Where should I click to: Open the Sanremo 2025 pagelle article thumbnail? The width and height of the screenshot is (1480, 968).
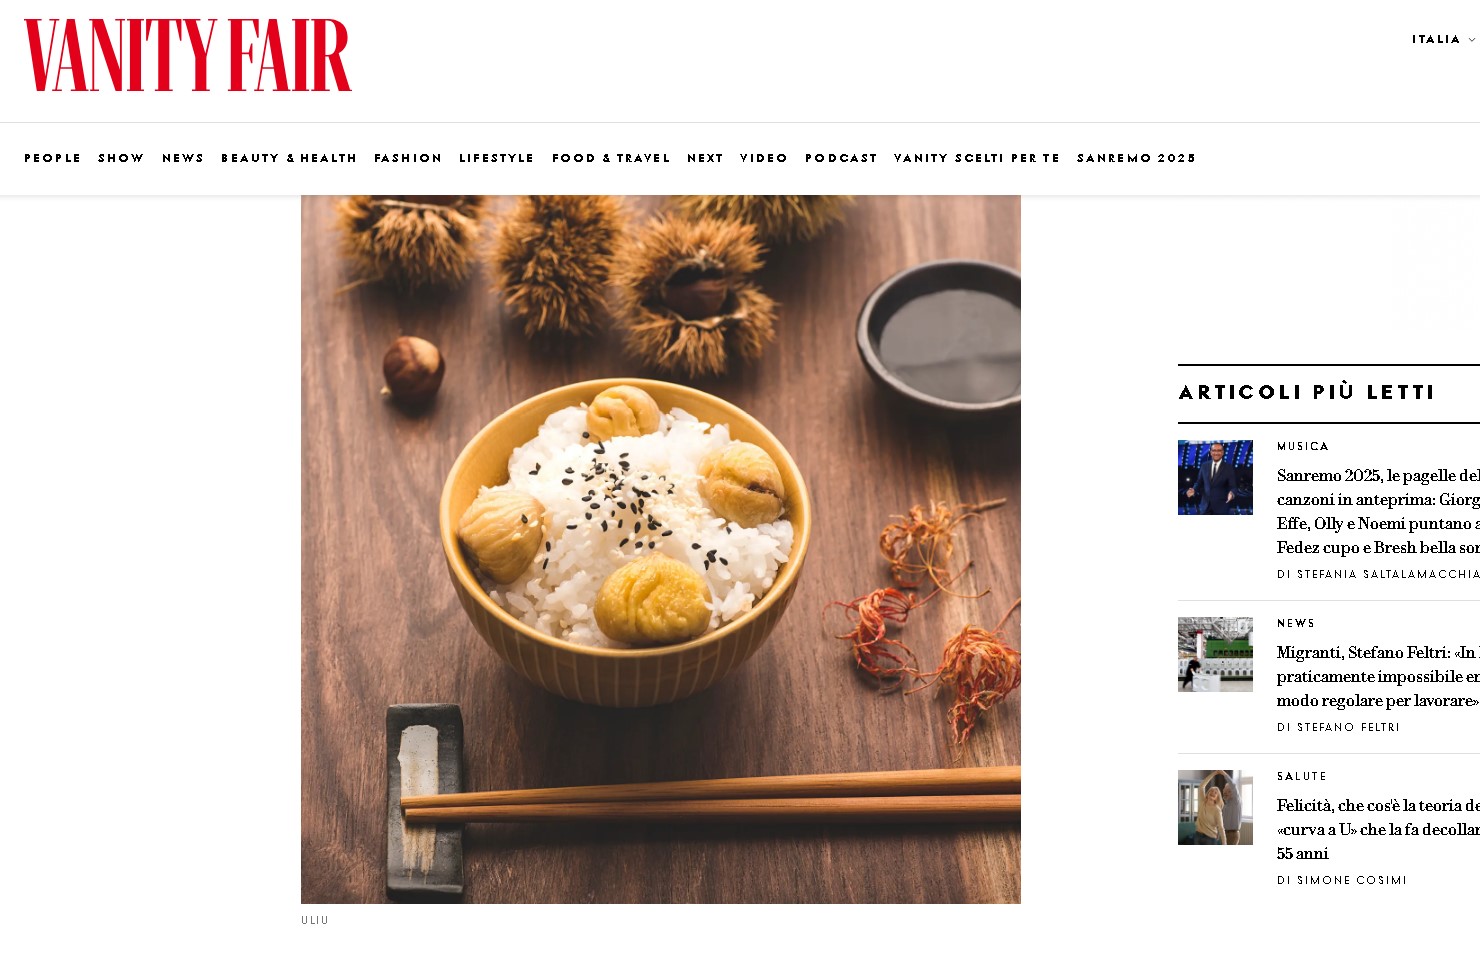[1215, 477]
